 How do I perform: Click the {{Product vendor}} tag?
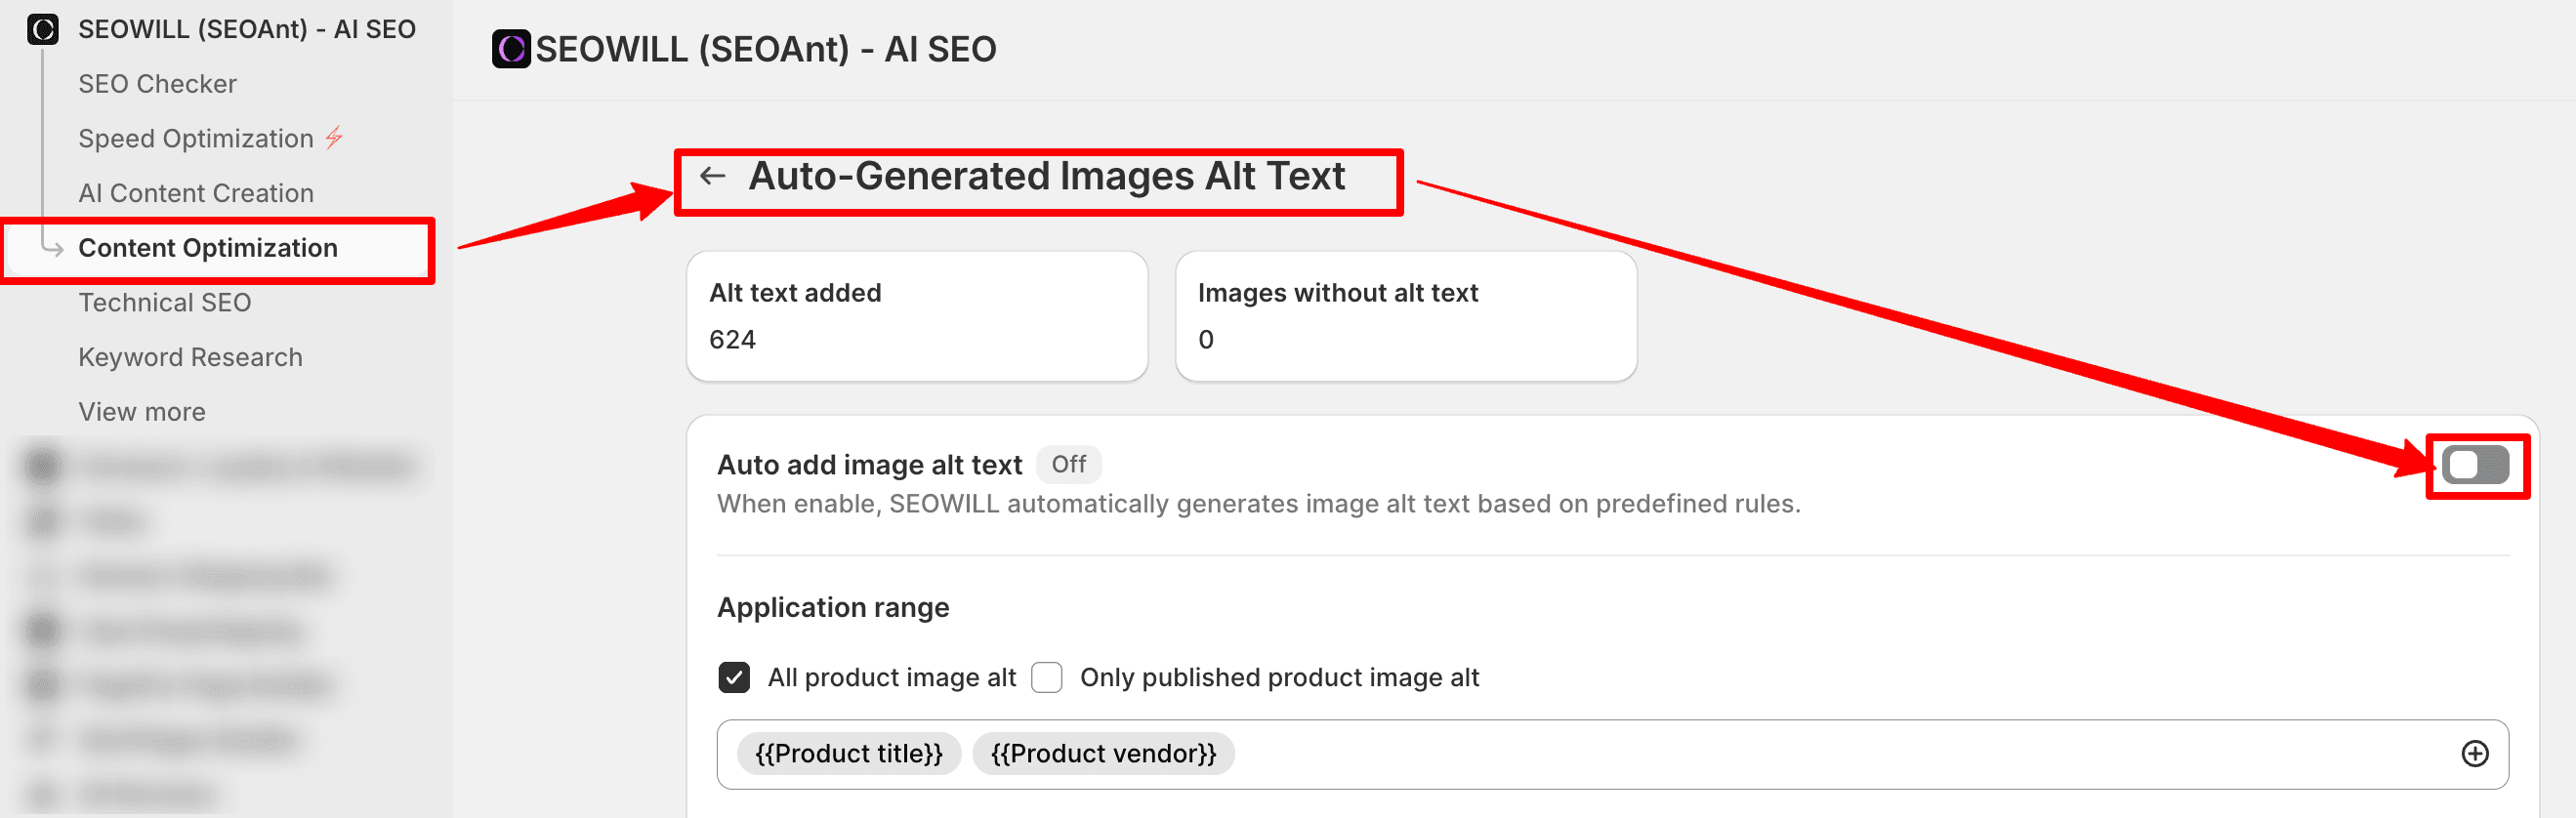(1103, 754)
